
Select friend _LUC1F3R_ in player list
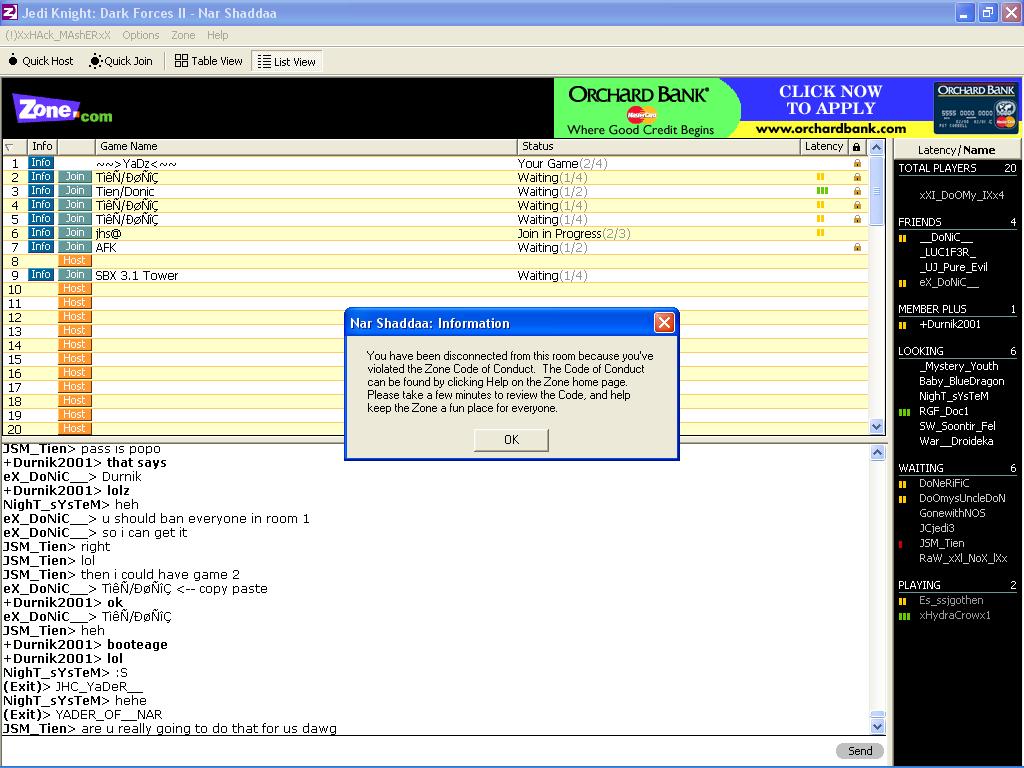coord(948,252)
